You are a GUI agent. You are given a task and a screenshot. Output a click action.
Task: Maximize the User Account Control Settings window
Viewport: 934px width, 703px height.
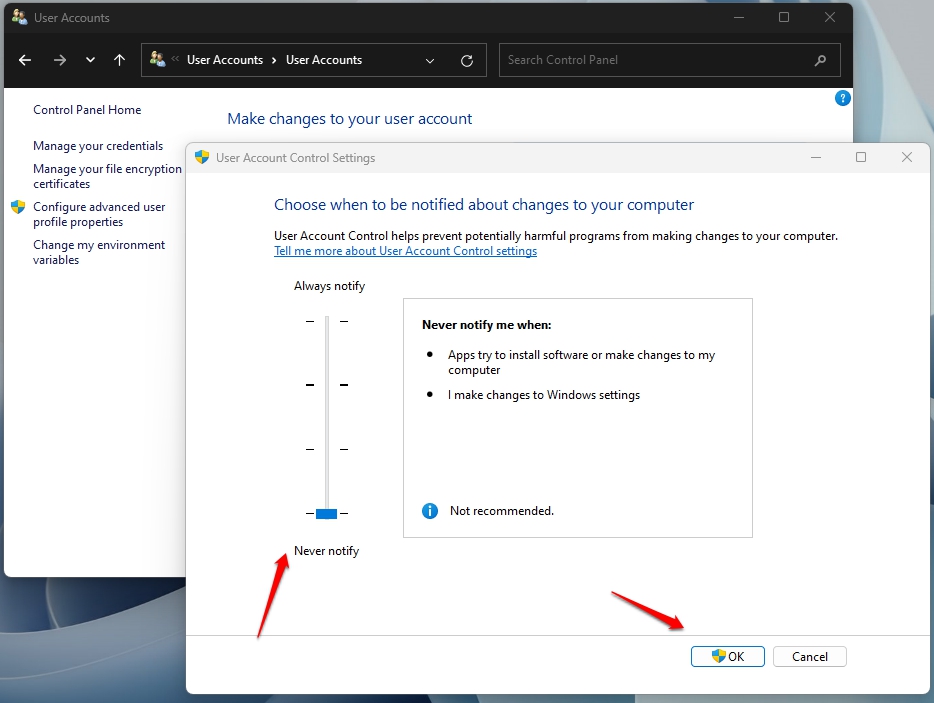coord(861,157)
